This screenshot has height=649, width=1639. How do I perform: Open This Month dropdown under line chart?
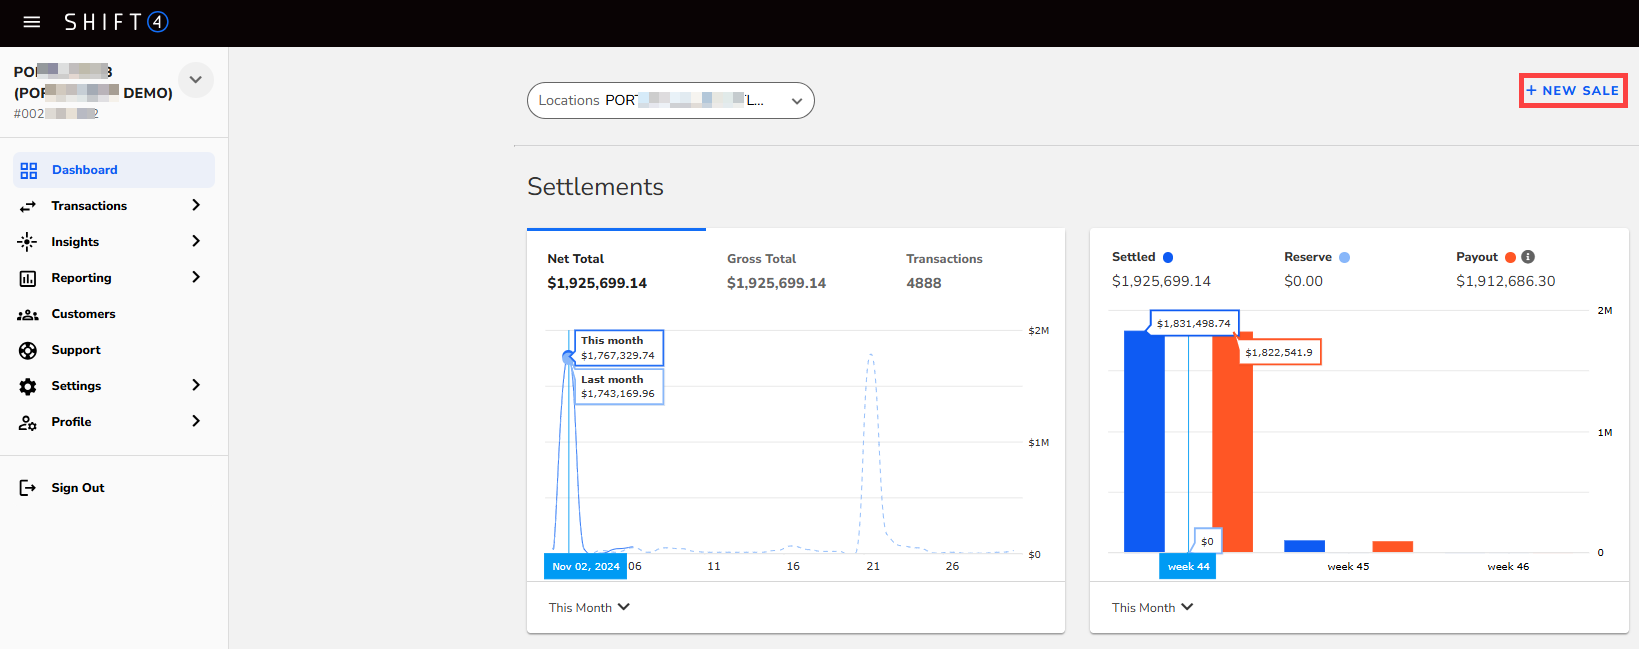(x=589, y=607)
